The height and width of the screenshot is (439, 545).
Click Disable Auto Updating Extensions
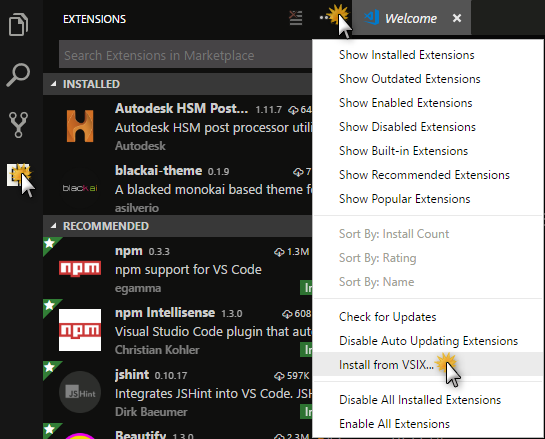tap(429, 341)
